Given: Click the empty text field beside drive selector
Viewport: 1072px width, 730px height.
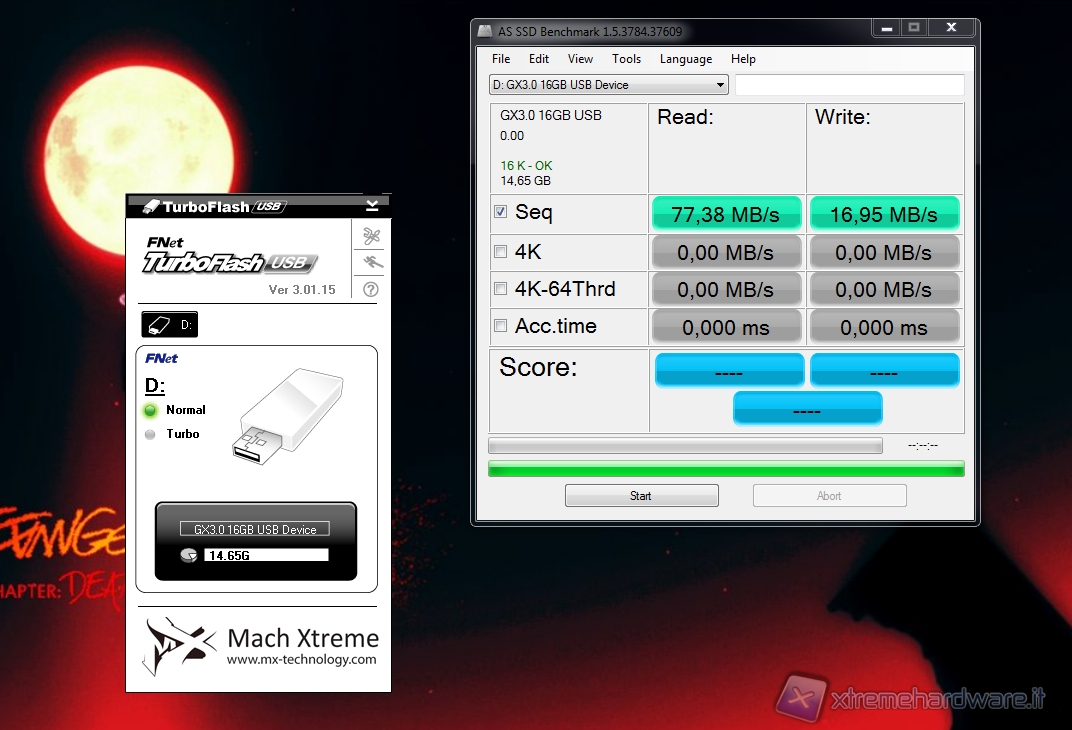Looking at the screenshot, I should 849,85.
